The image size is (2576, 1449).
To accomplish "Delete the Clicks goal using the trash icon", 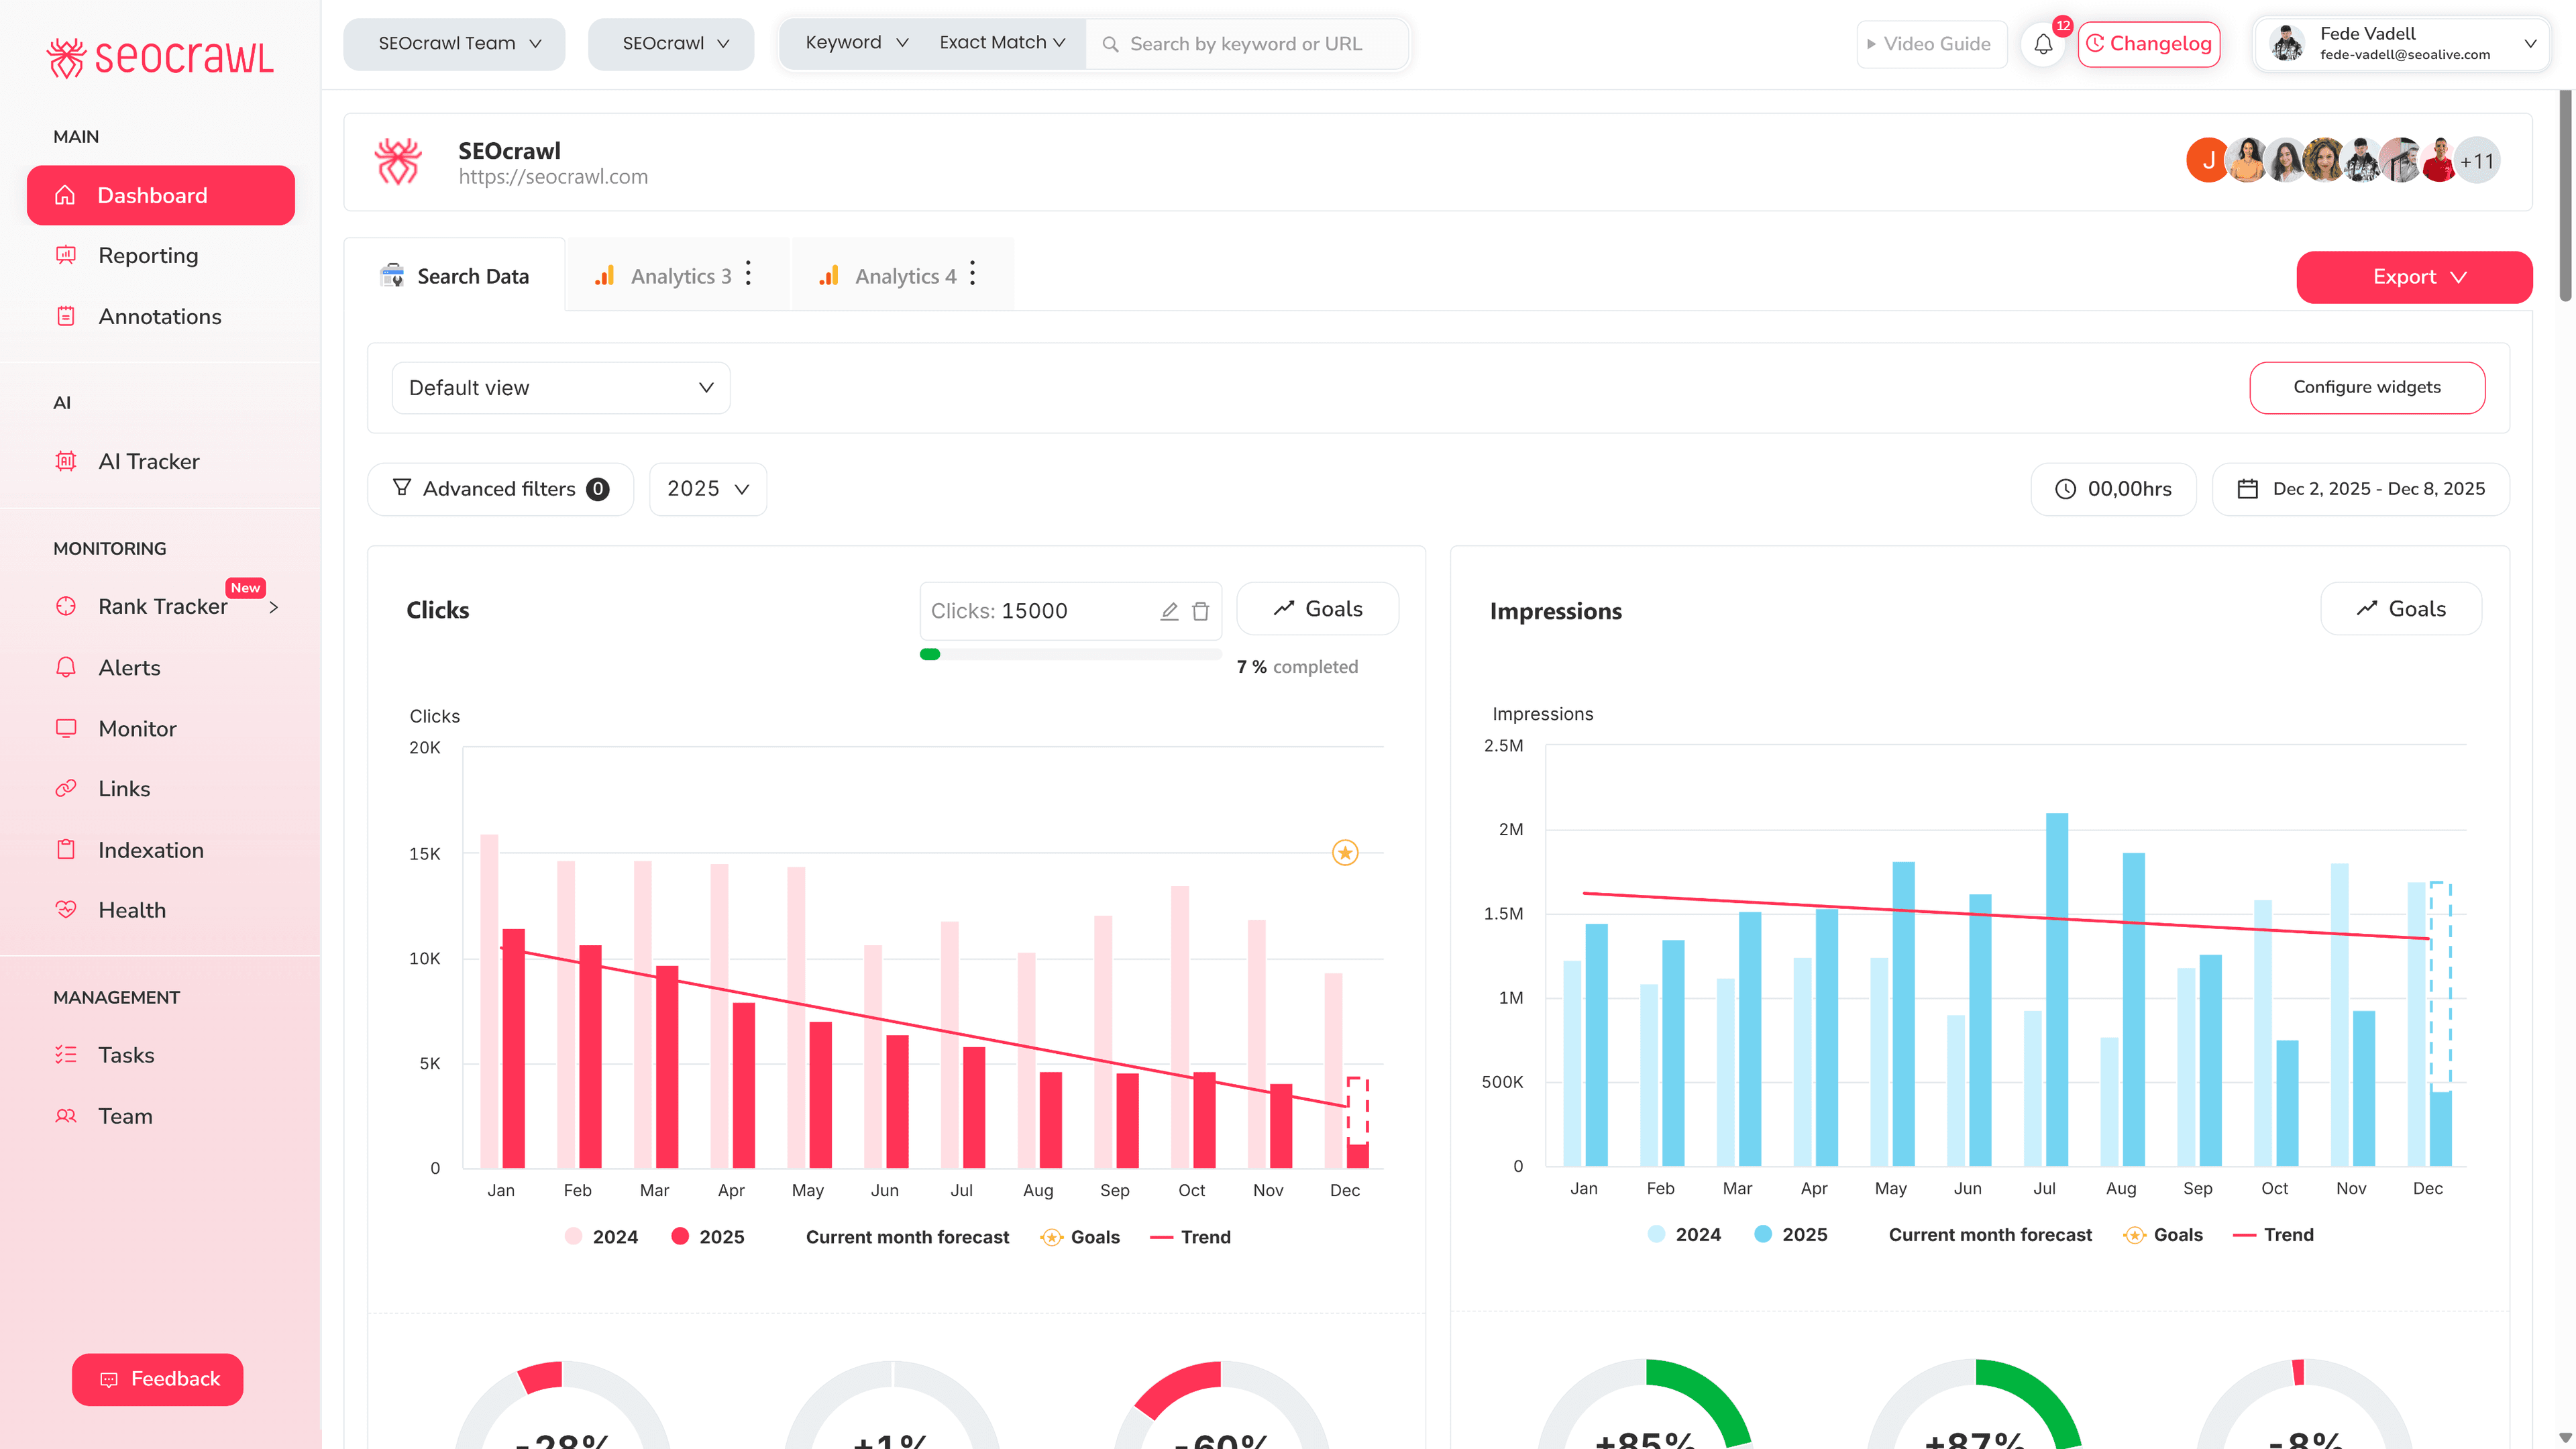I will pyautogui.click(x=1200, y=610).
